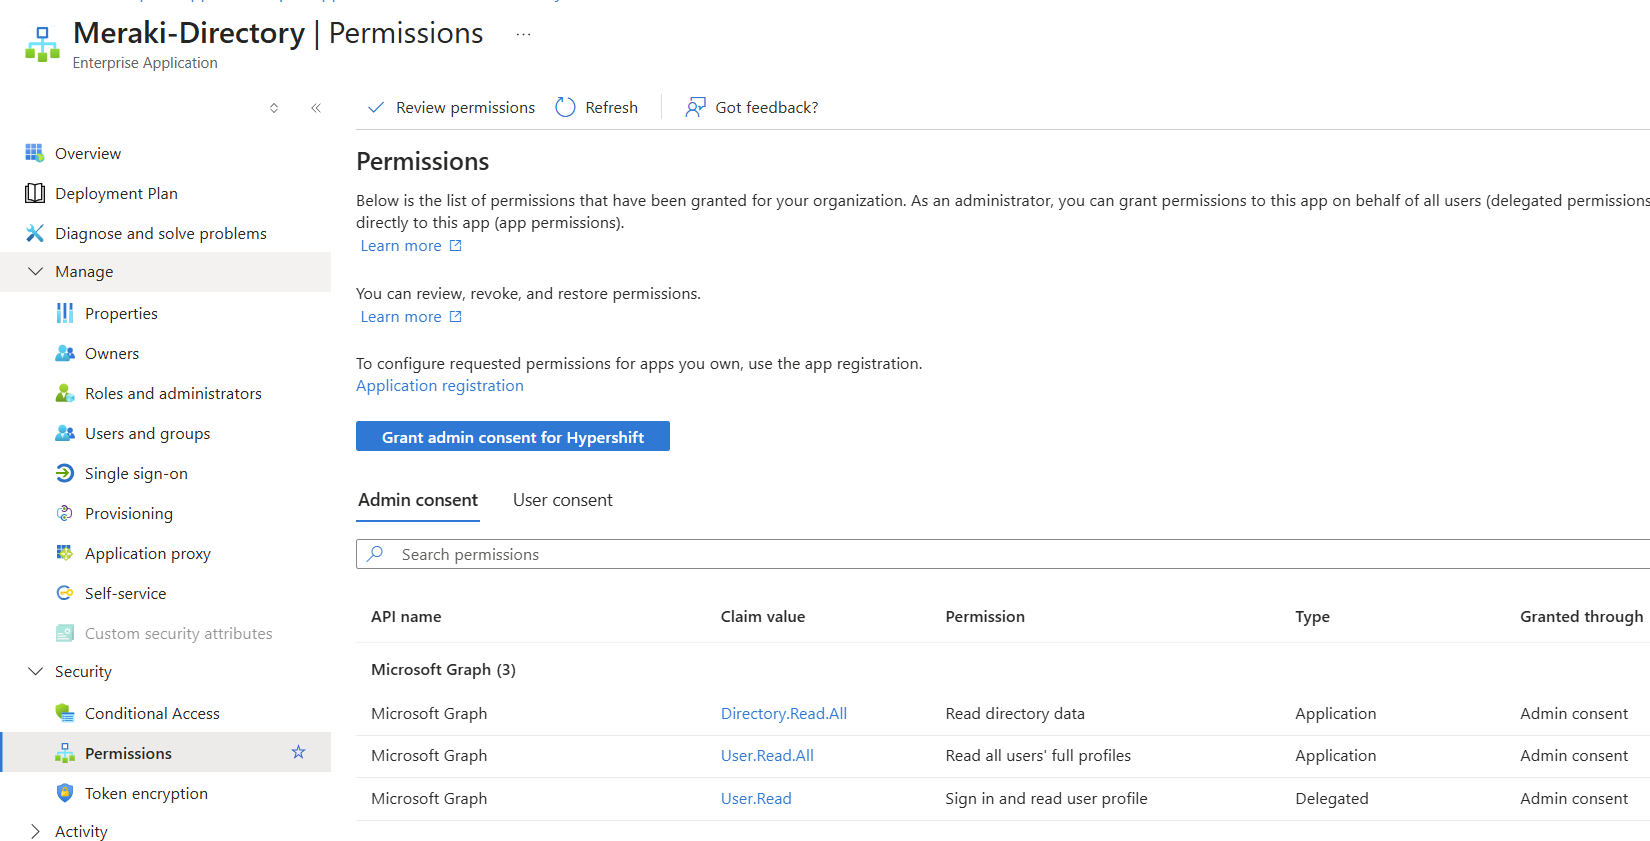Click the circular Refresh icon

click(x=565, y=107)
